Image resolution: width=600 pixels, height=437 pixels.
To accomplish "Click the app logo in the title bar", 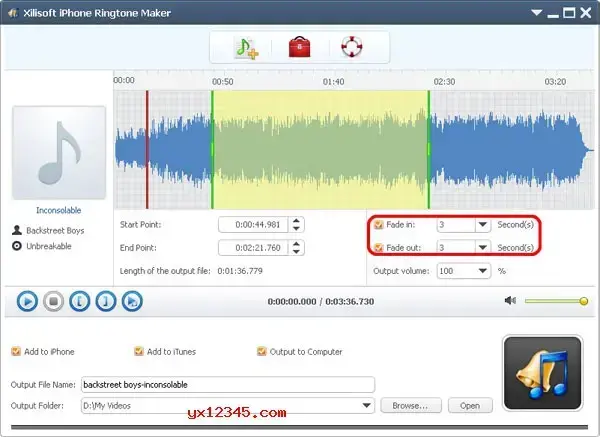I will pos(13,13).
